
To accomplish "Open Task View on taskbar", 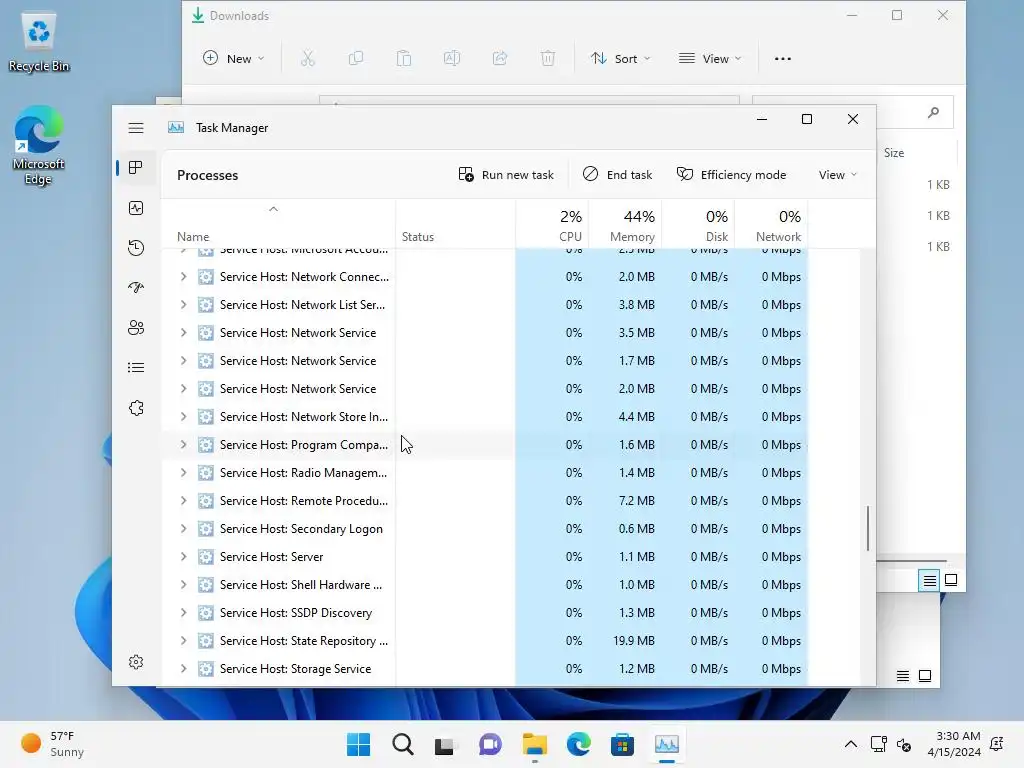I will (446, 744).
